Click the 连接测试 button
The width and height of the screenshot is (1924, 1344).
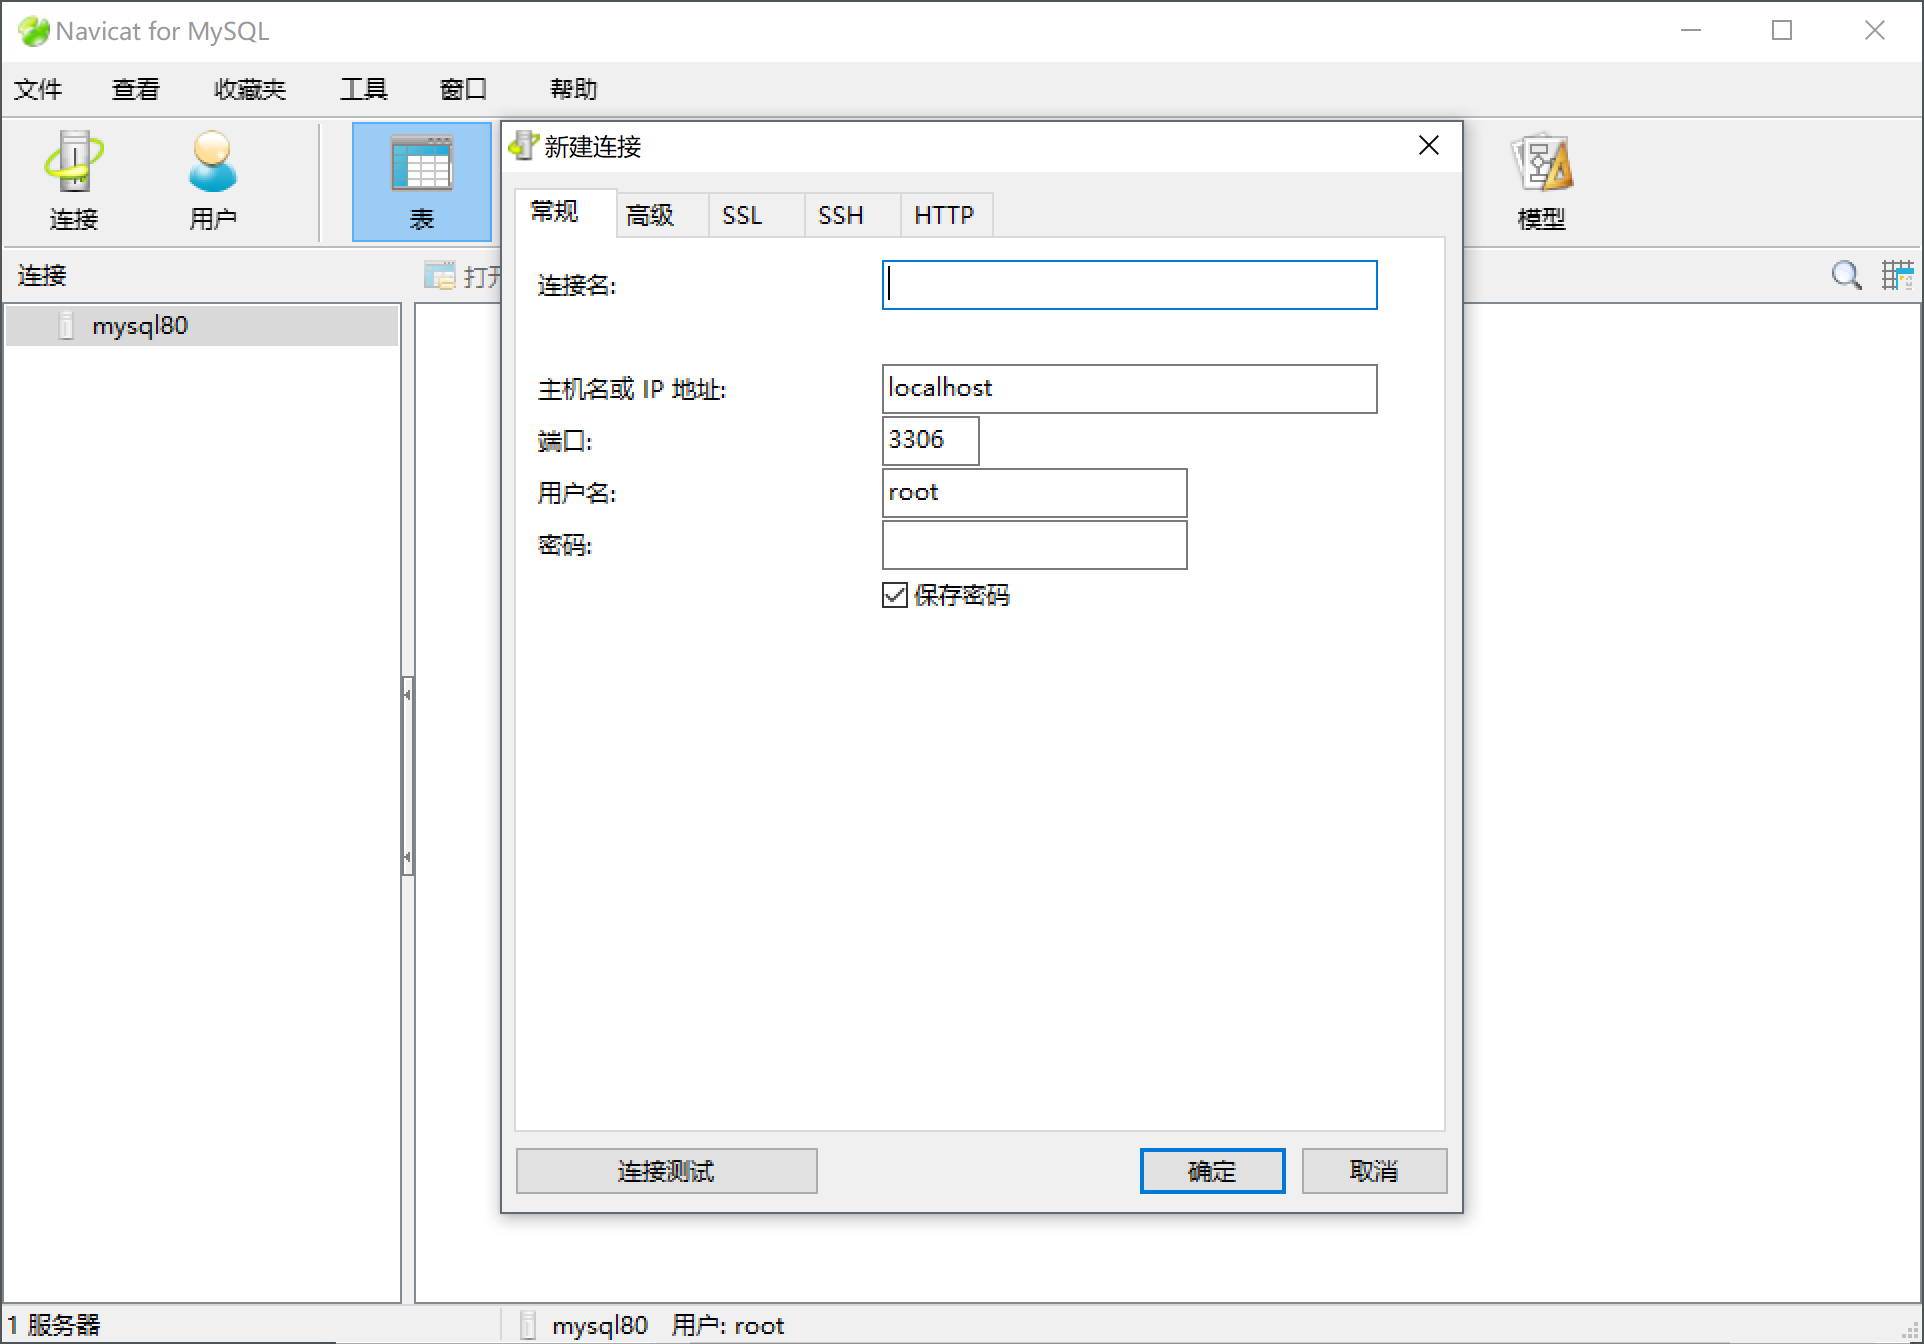667,1171
